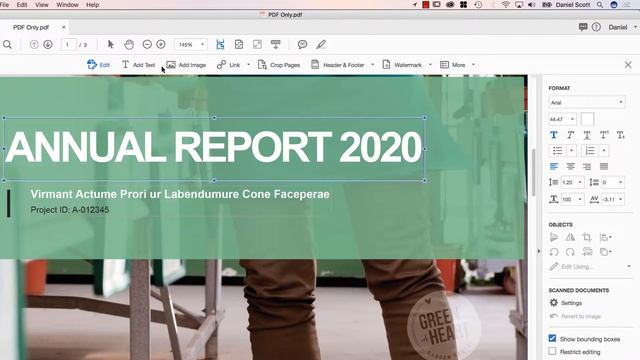Open scanned documents Settings gear
Image resolution: width=640 pixels, height=360 pixels.
pos(553,303)
